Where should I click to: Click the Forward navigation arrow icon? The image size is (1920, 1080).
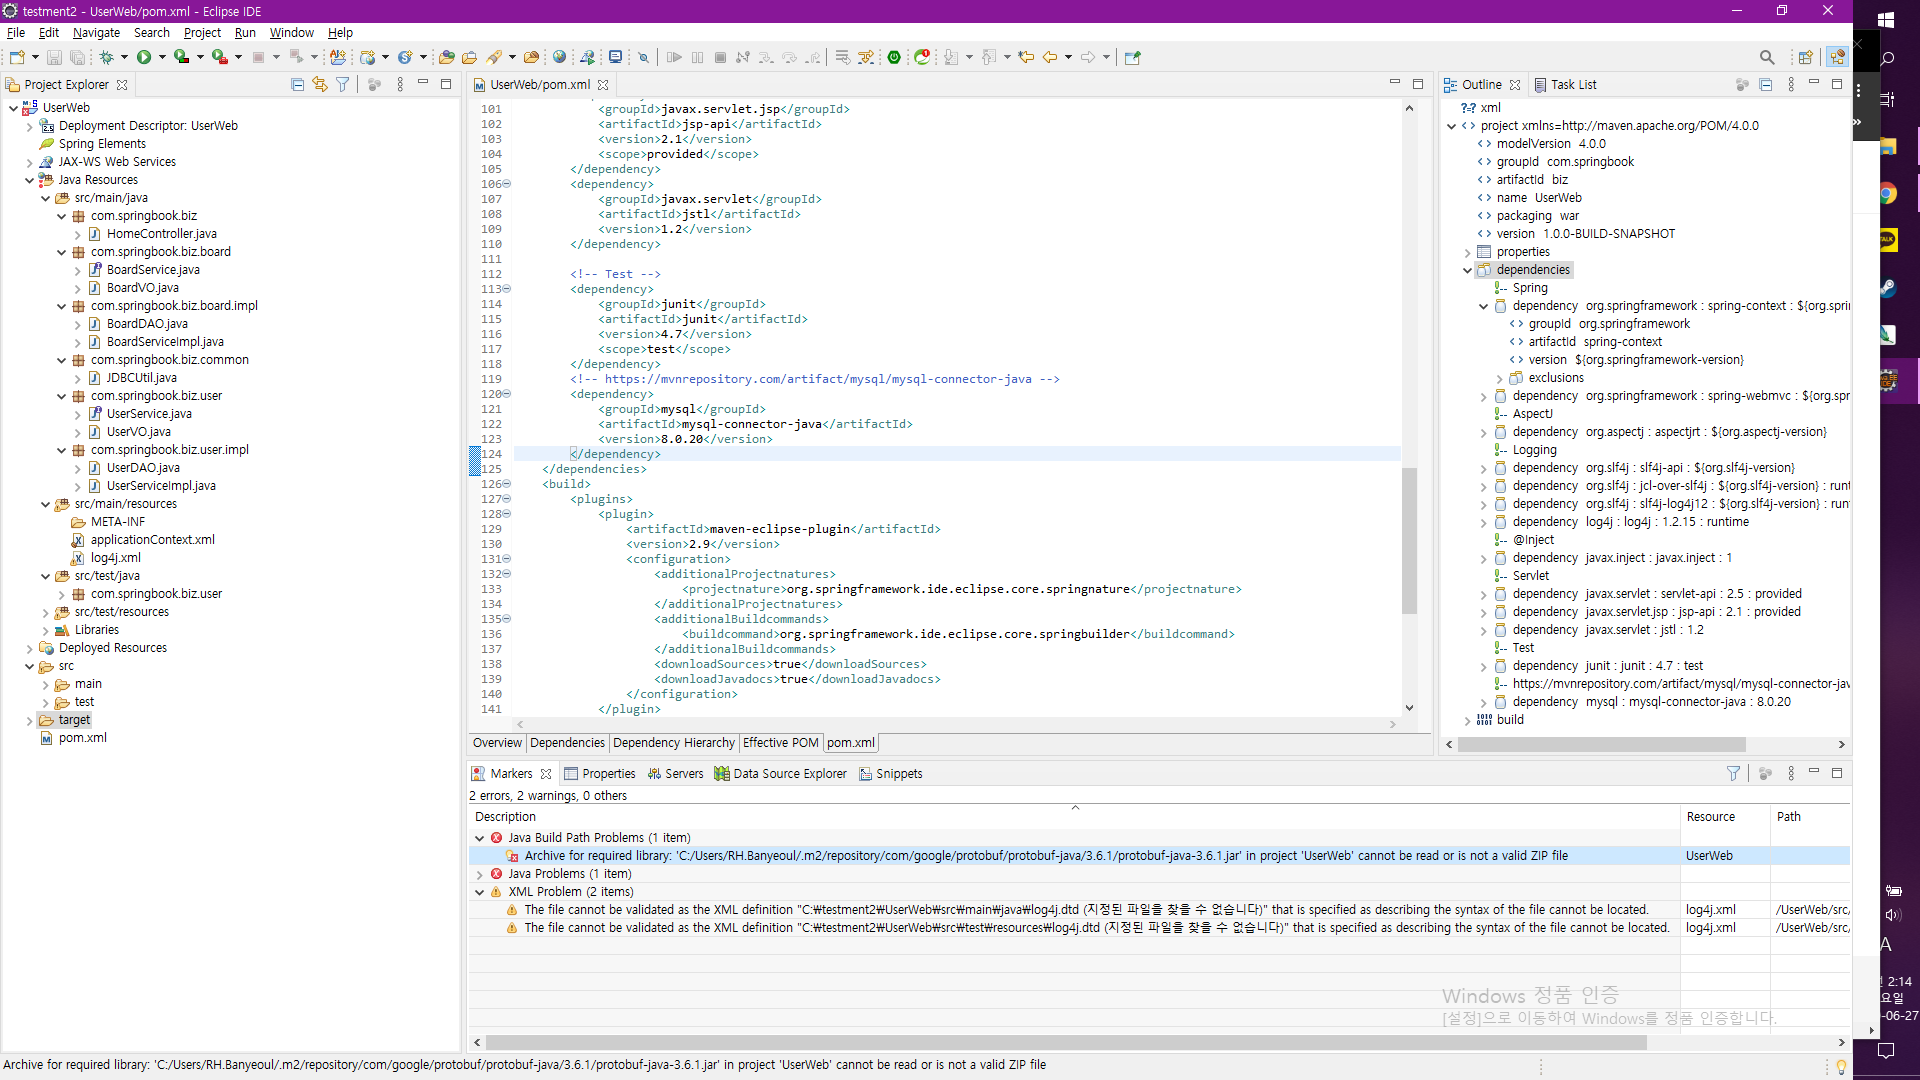pyautogui.click(x=1088, y=57)
